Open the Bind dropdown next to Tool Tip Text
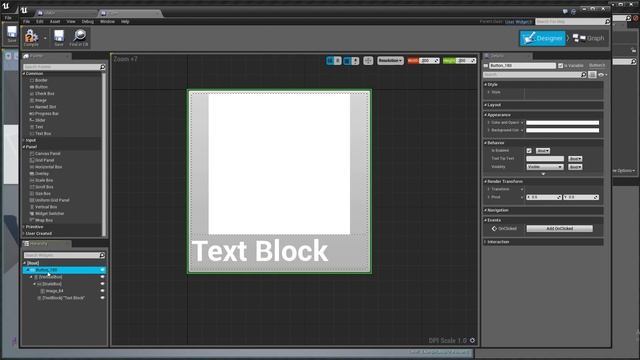This screenshot has width=640, height=360. click(x=575, y=159)
